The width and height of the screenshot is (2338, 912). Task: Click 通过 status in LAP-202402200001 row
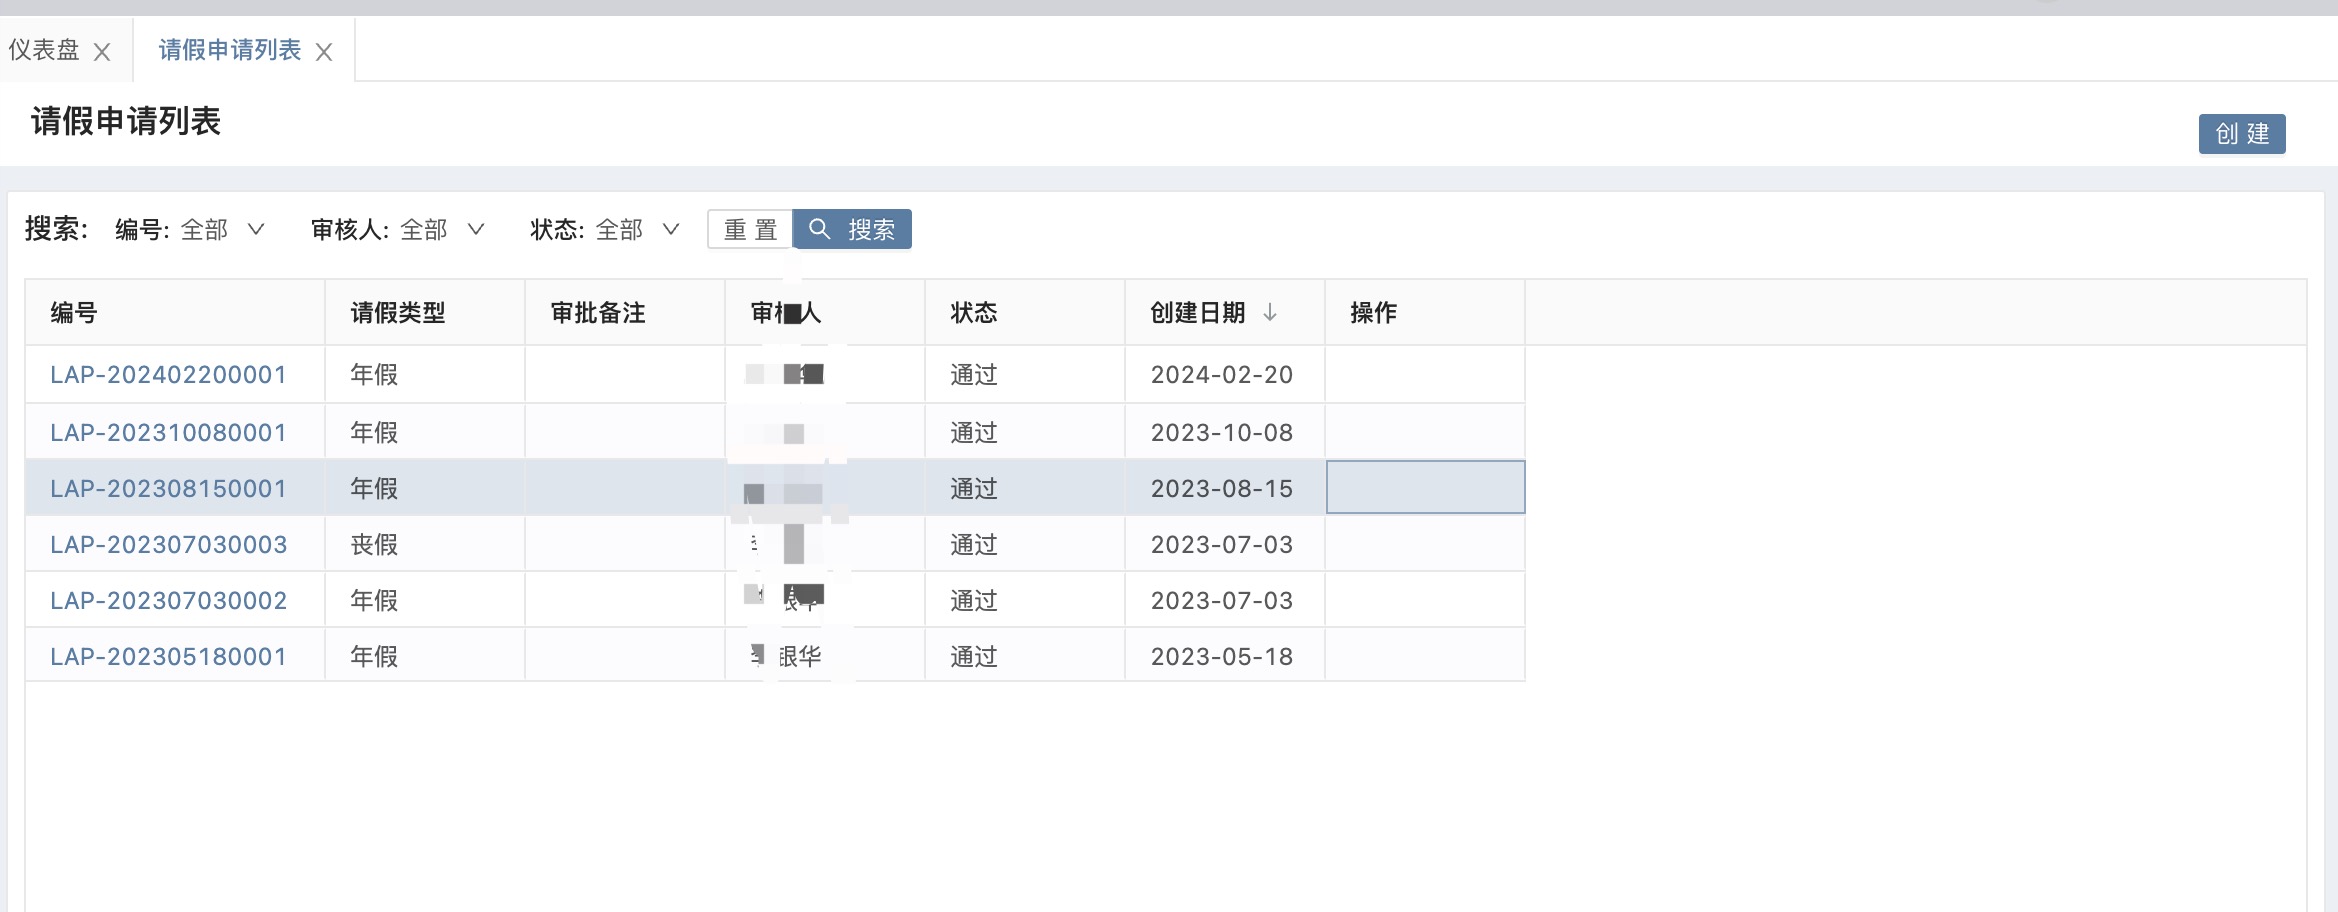(974, 375)
